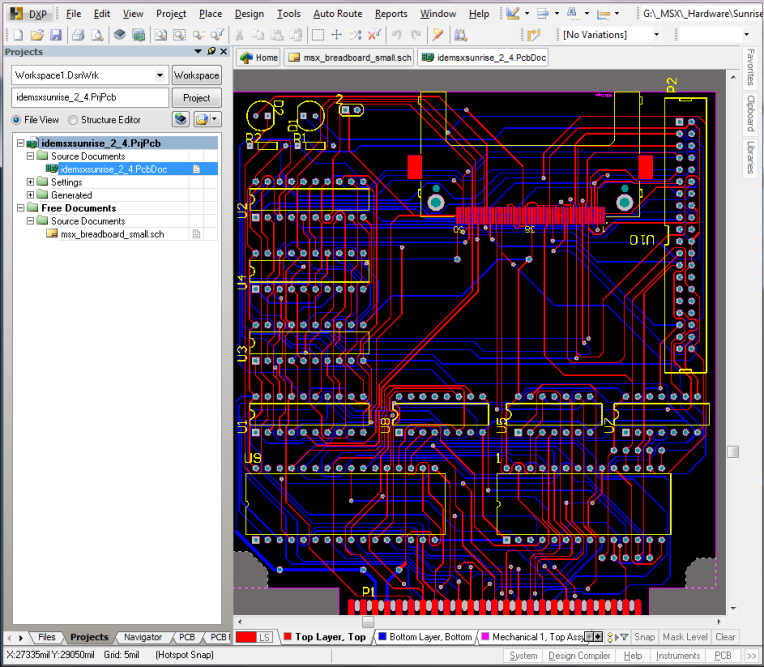Viewport: 764px width, 667px height.
Task: Create a new document from toolbar
Action: click(19, 35)
